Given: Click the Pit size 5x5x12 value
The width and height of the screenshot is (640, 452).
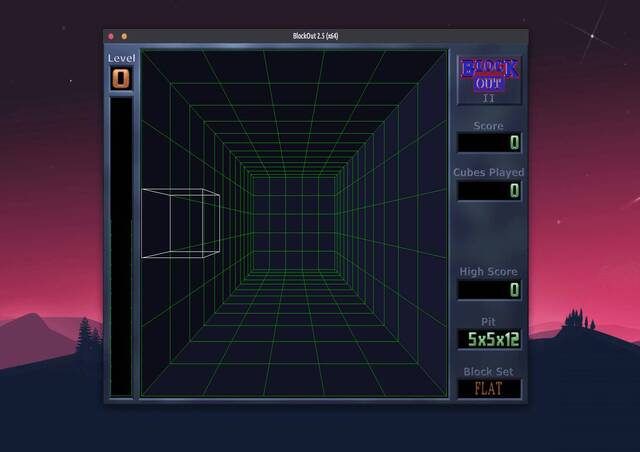Looking at the screenshot, I should pyautogui.click(x=489, y=339).
